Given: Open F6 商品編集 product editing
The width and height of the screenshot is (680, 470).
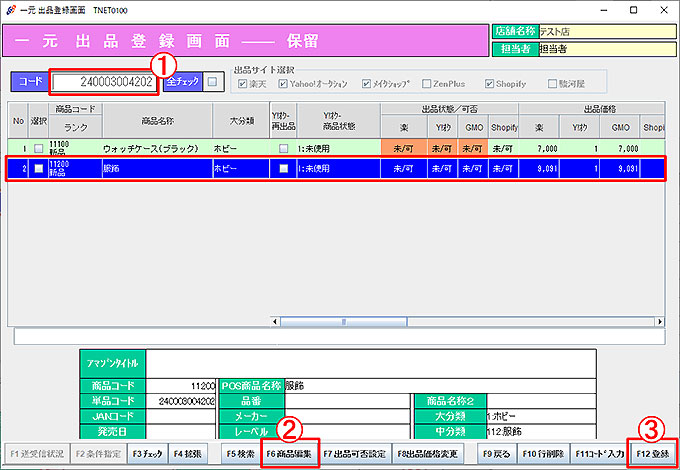Looking at the screenshot, I should click(289, 453).
